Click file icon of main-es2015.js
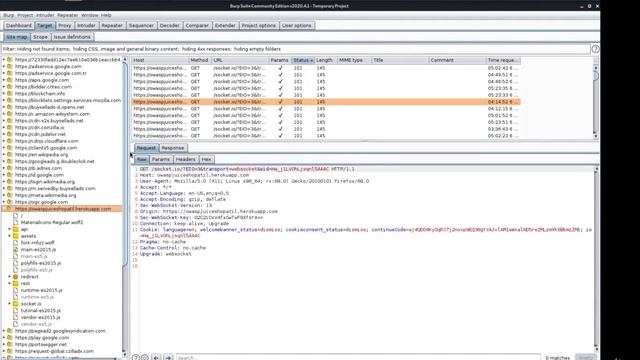 pos(16,249)
